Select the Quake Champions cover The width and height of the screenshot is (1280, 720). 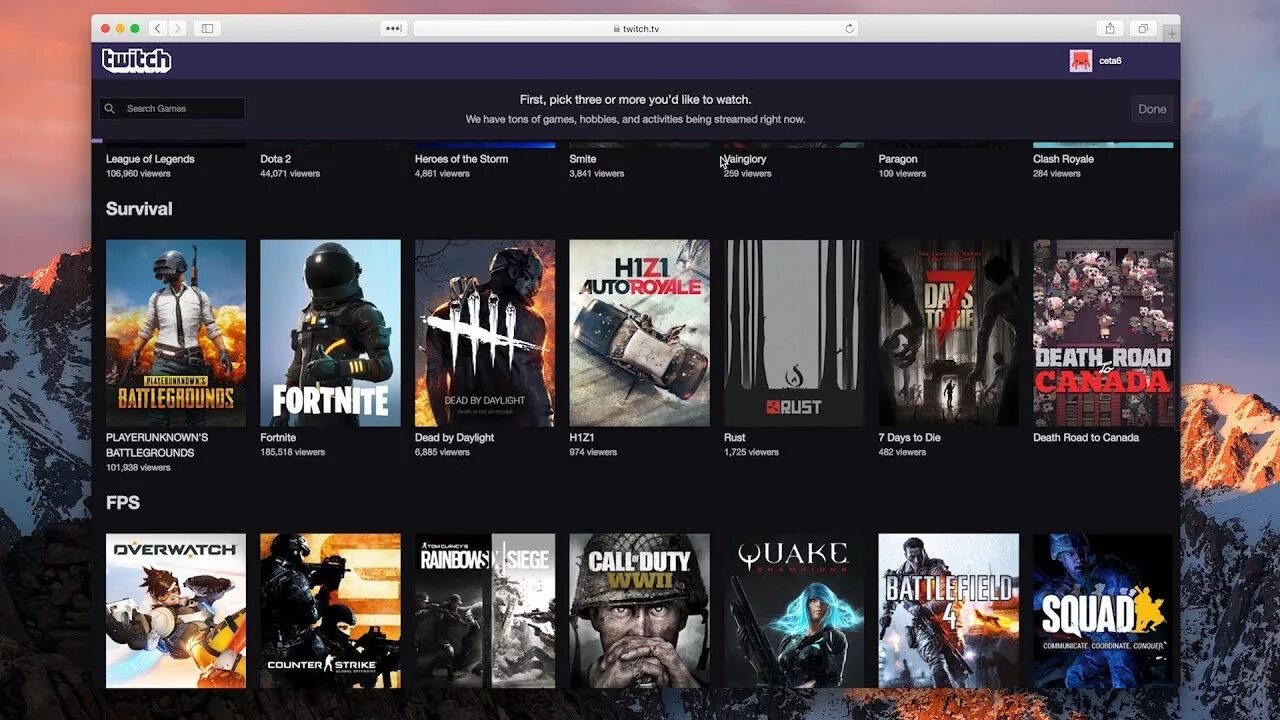pyautogui.click(x=794, y=610)
